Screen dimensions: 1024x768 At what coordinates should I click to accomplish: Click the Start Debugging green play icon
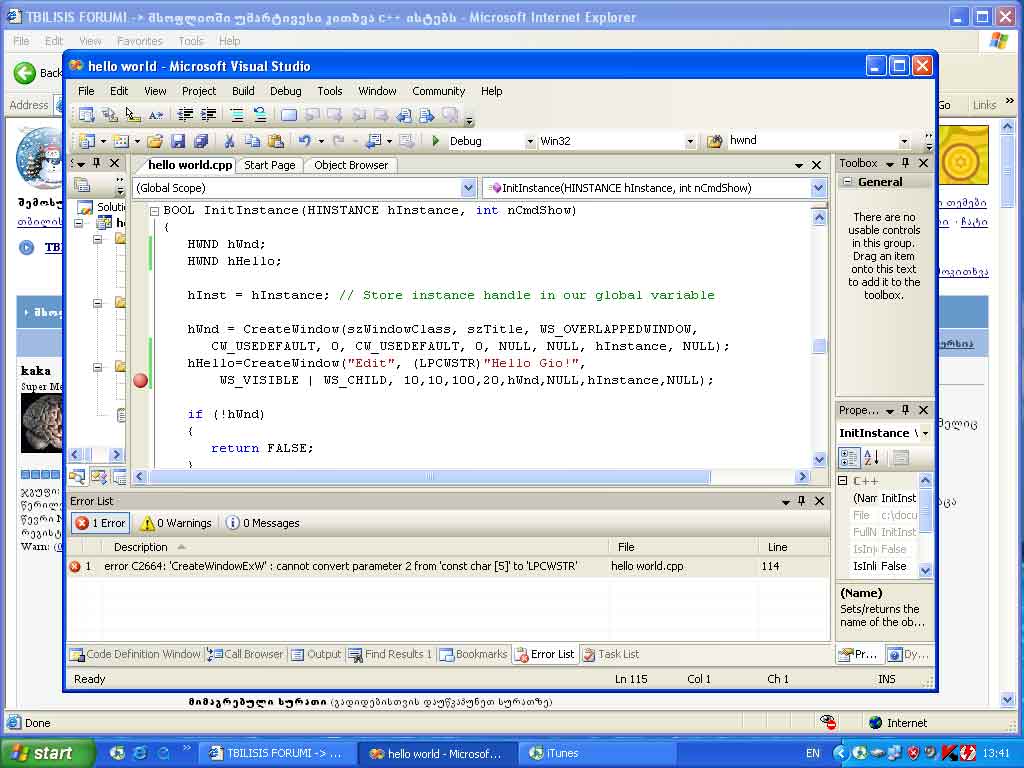[436, 140]
